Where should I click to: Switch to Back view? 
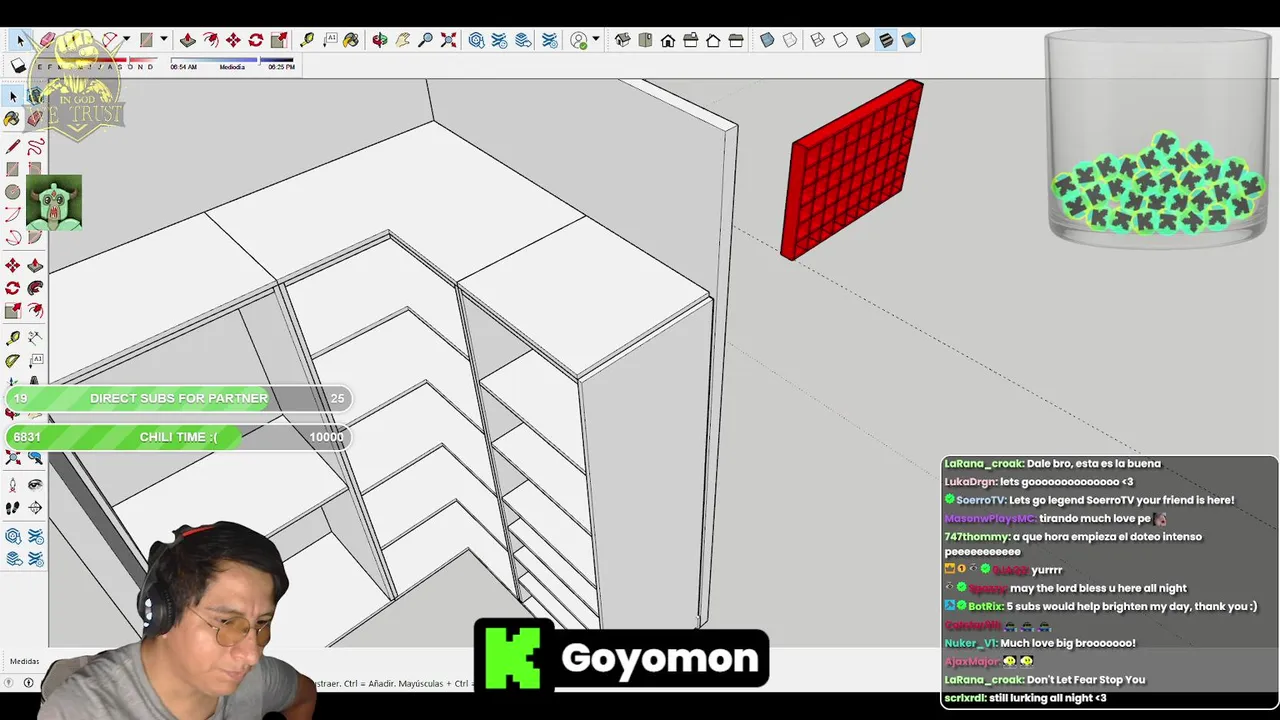coord(713,40)
